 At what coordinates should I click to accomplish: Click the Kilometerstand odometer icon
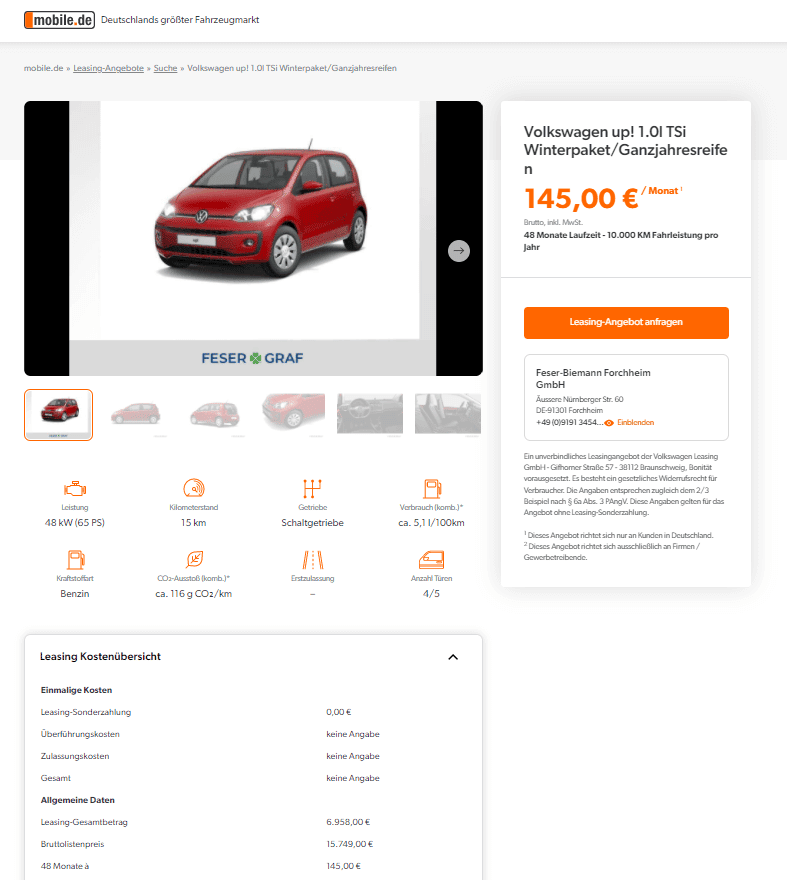(x=194, y=488)
